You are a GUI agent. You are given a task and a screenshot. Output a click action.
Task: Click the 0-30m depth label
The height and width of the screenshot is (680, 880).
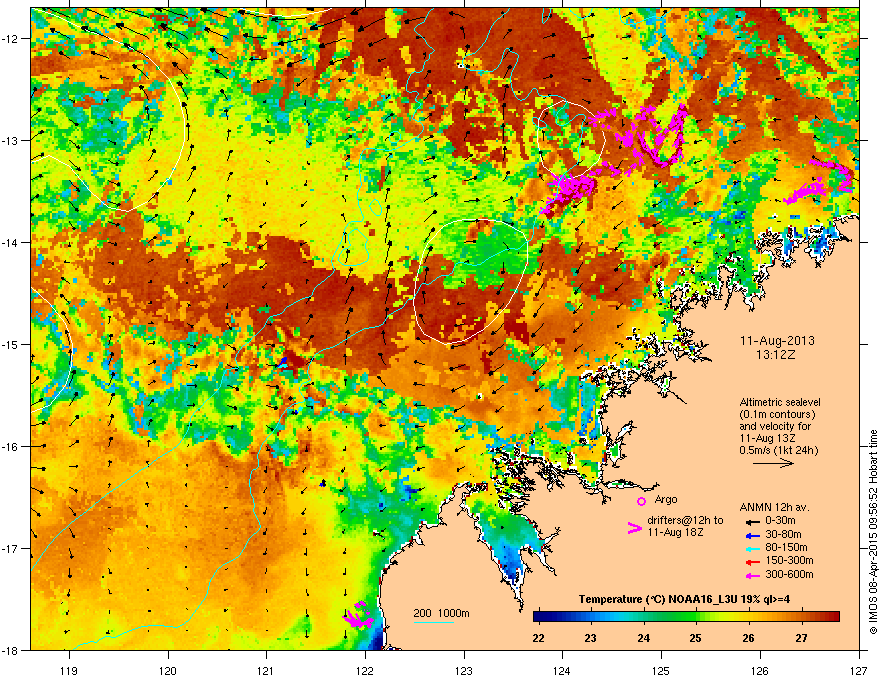(x=780, y=521)
